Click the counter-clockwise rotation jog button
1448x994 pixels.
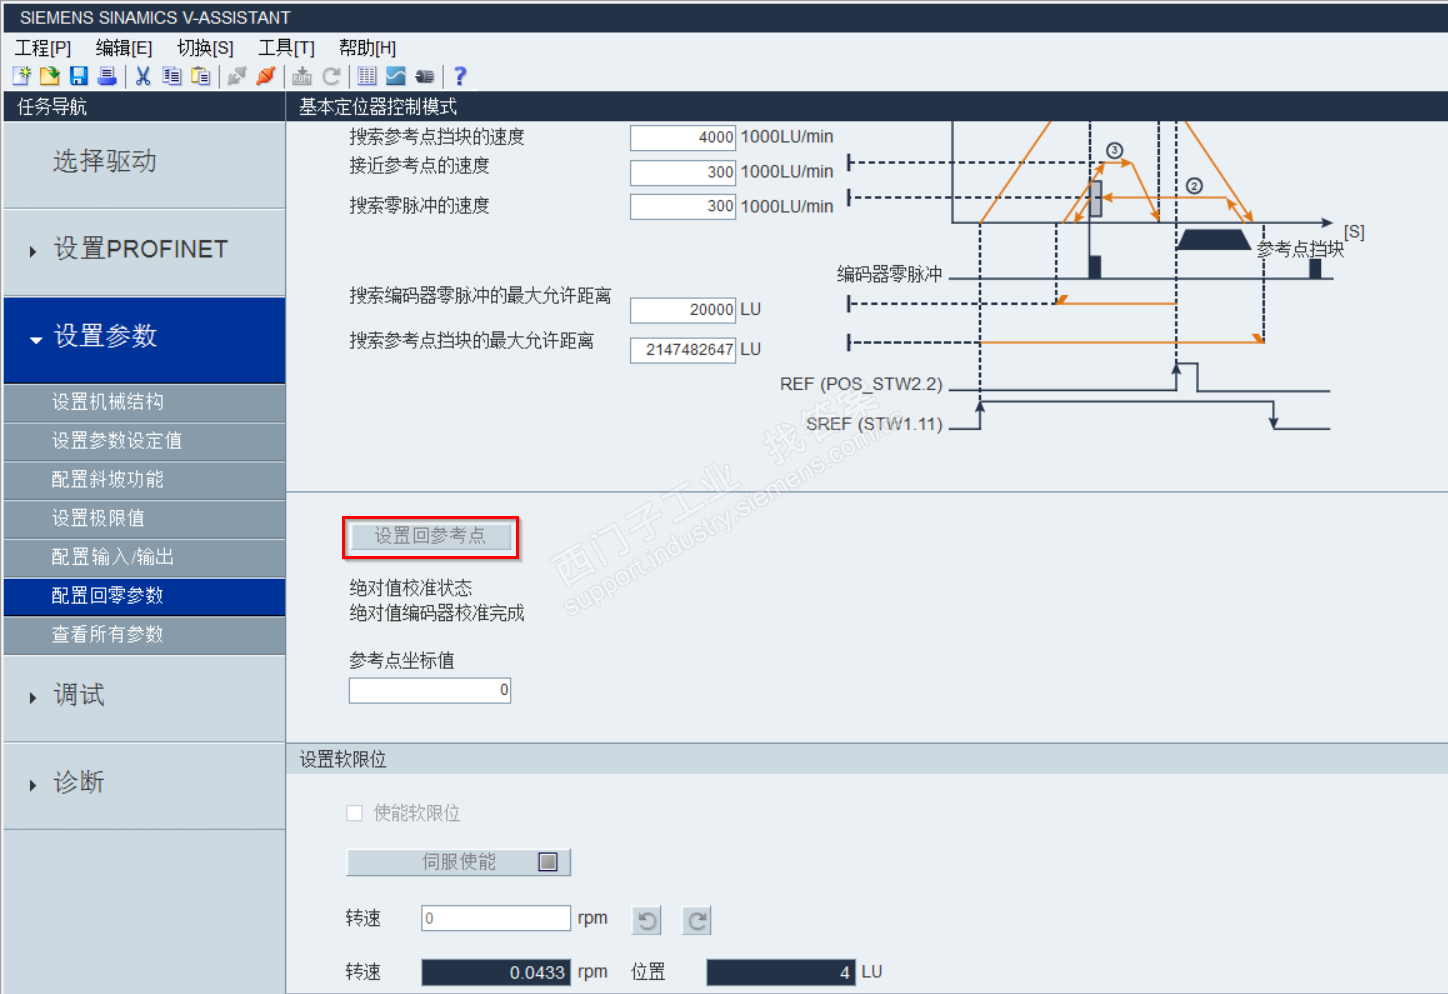coord(648,920)
